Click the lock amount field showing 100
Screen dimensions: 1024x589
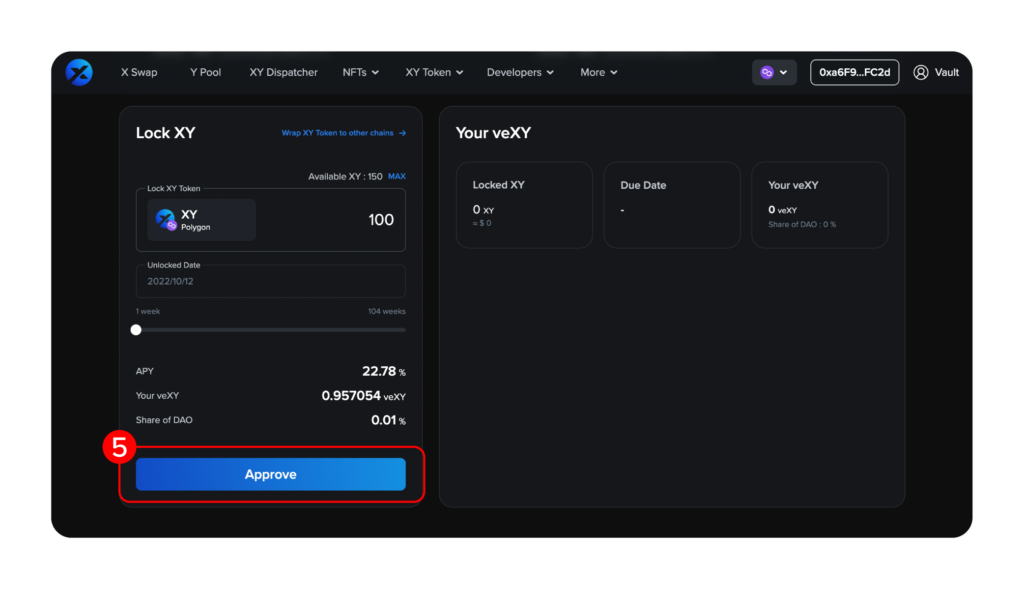coord(381,220)
